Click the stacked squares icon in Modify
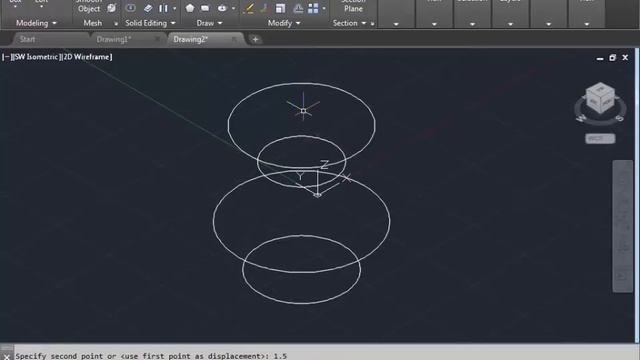The image size is (640, 360). click(x=280, y=8)
